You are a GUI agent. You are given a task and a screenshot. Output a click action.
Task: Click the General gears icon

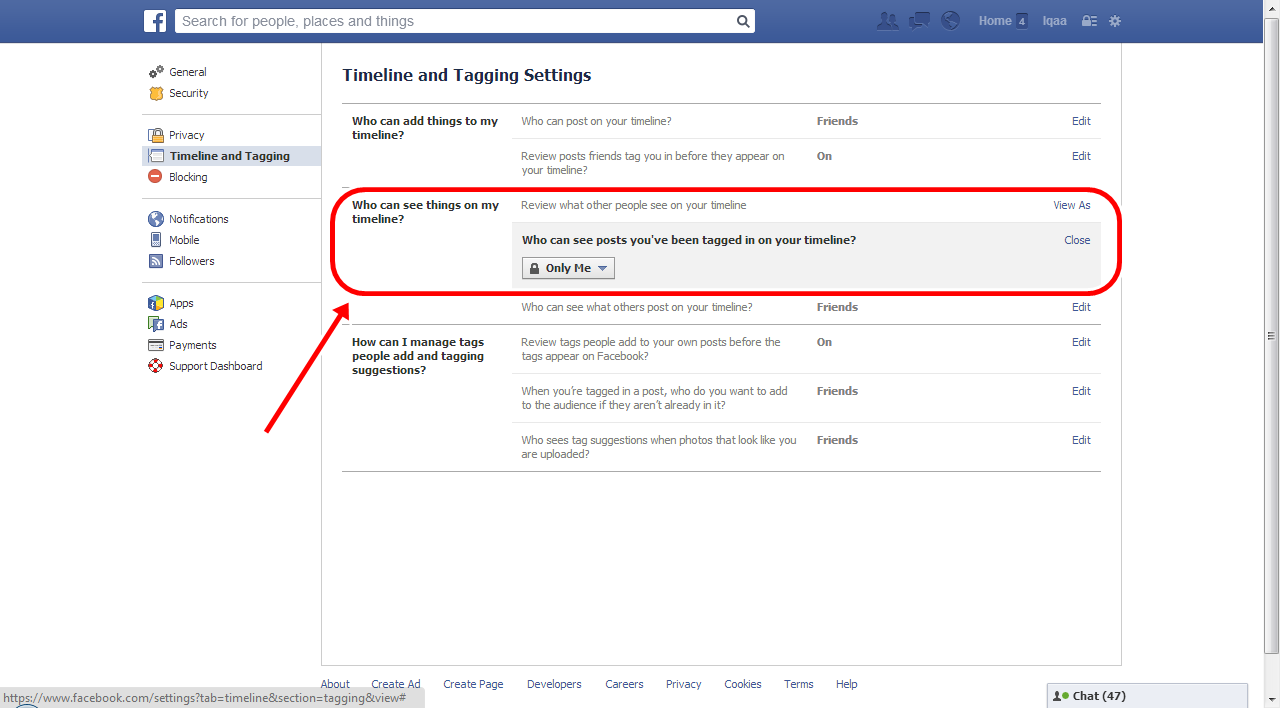coord(156,72)
